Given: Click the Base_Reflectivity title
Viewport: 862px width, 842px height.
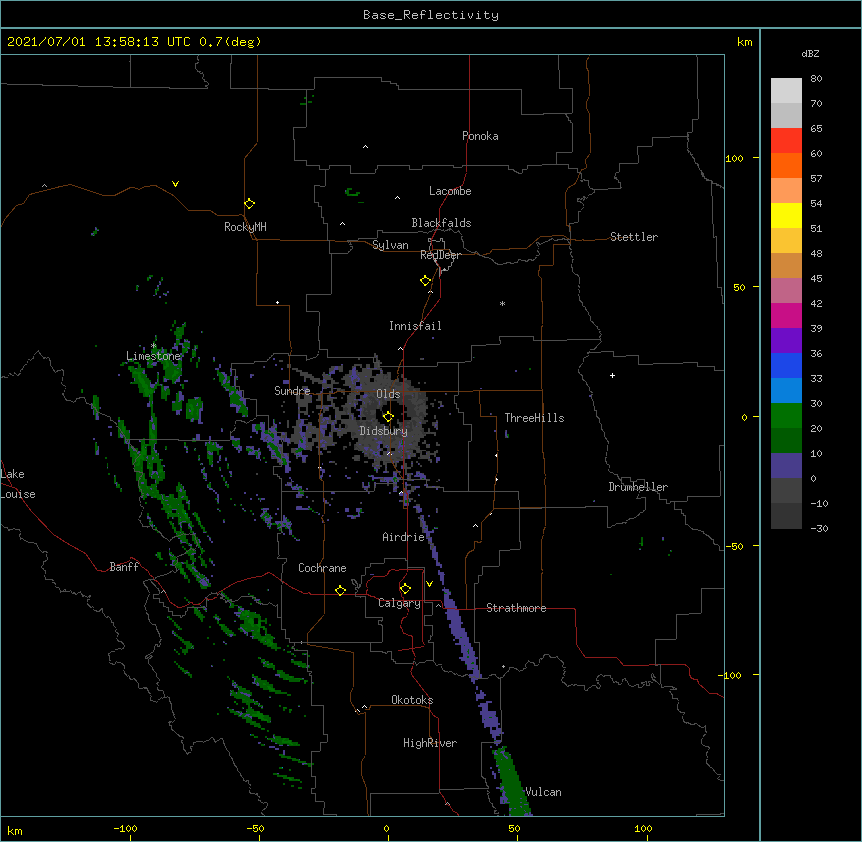Looking at the screenshot, I should point(431,15).
